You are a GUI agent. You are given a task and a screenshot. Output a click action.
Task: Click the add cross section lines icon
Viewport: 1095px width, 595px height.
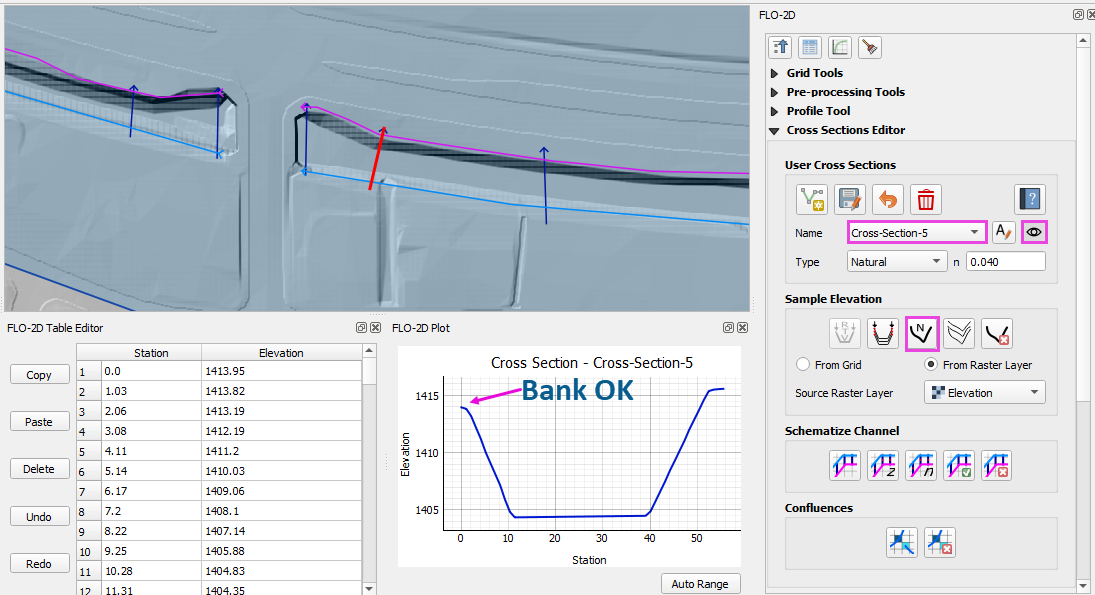tap(811, 200)
